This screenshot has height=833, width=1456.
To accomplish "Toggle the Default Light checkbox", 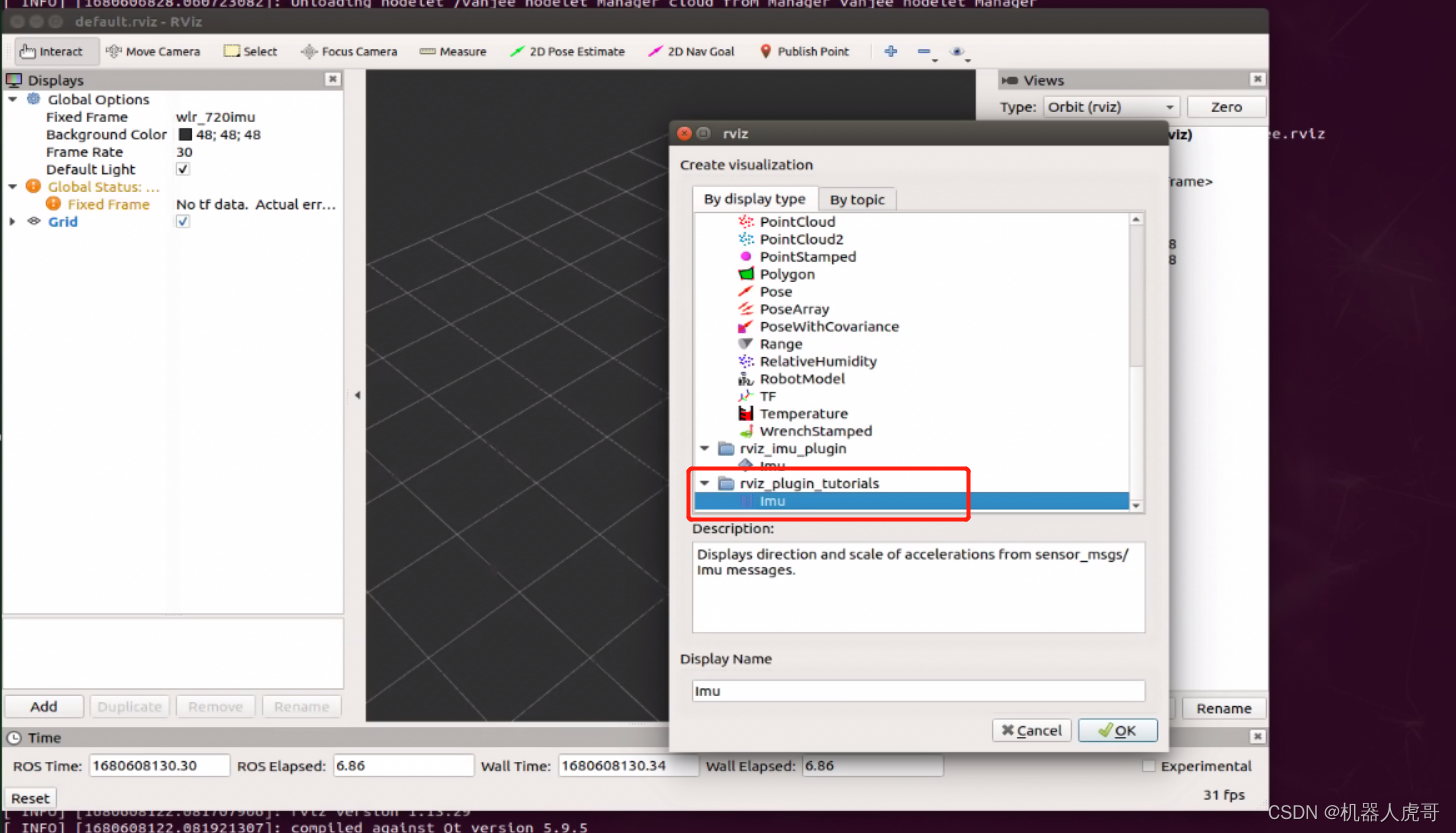I will pyautogui.click(x=182, y=169).
